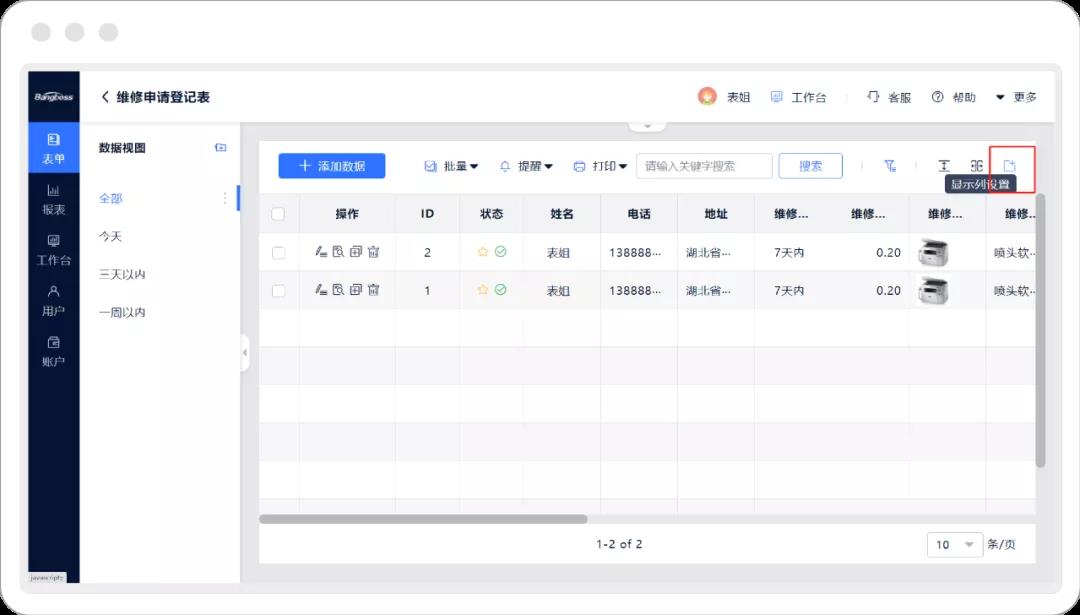Open the column display settings icon
Image resolution: width=1080 pixels, height=615 pixels.
tap(1010, 166)
